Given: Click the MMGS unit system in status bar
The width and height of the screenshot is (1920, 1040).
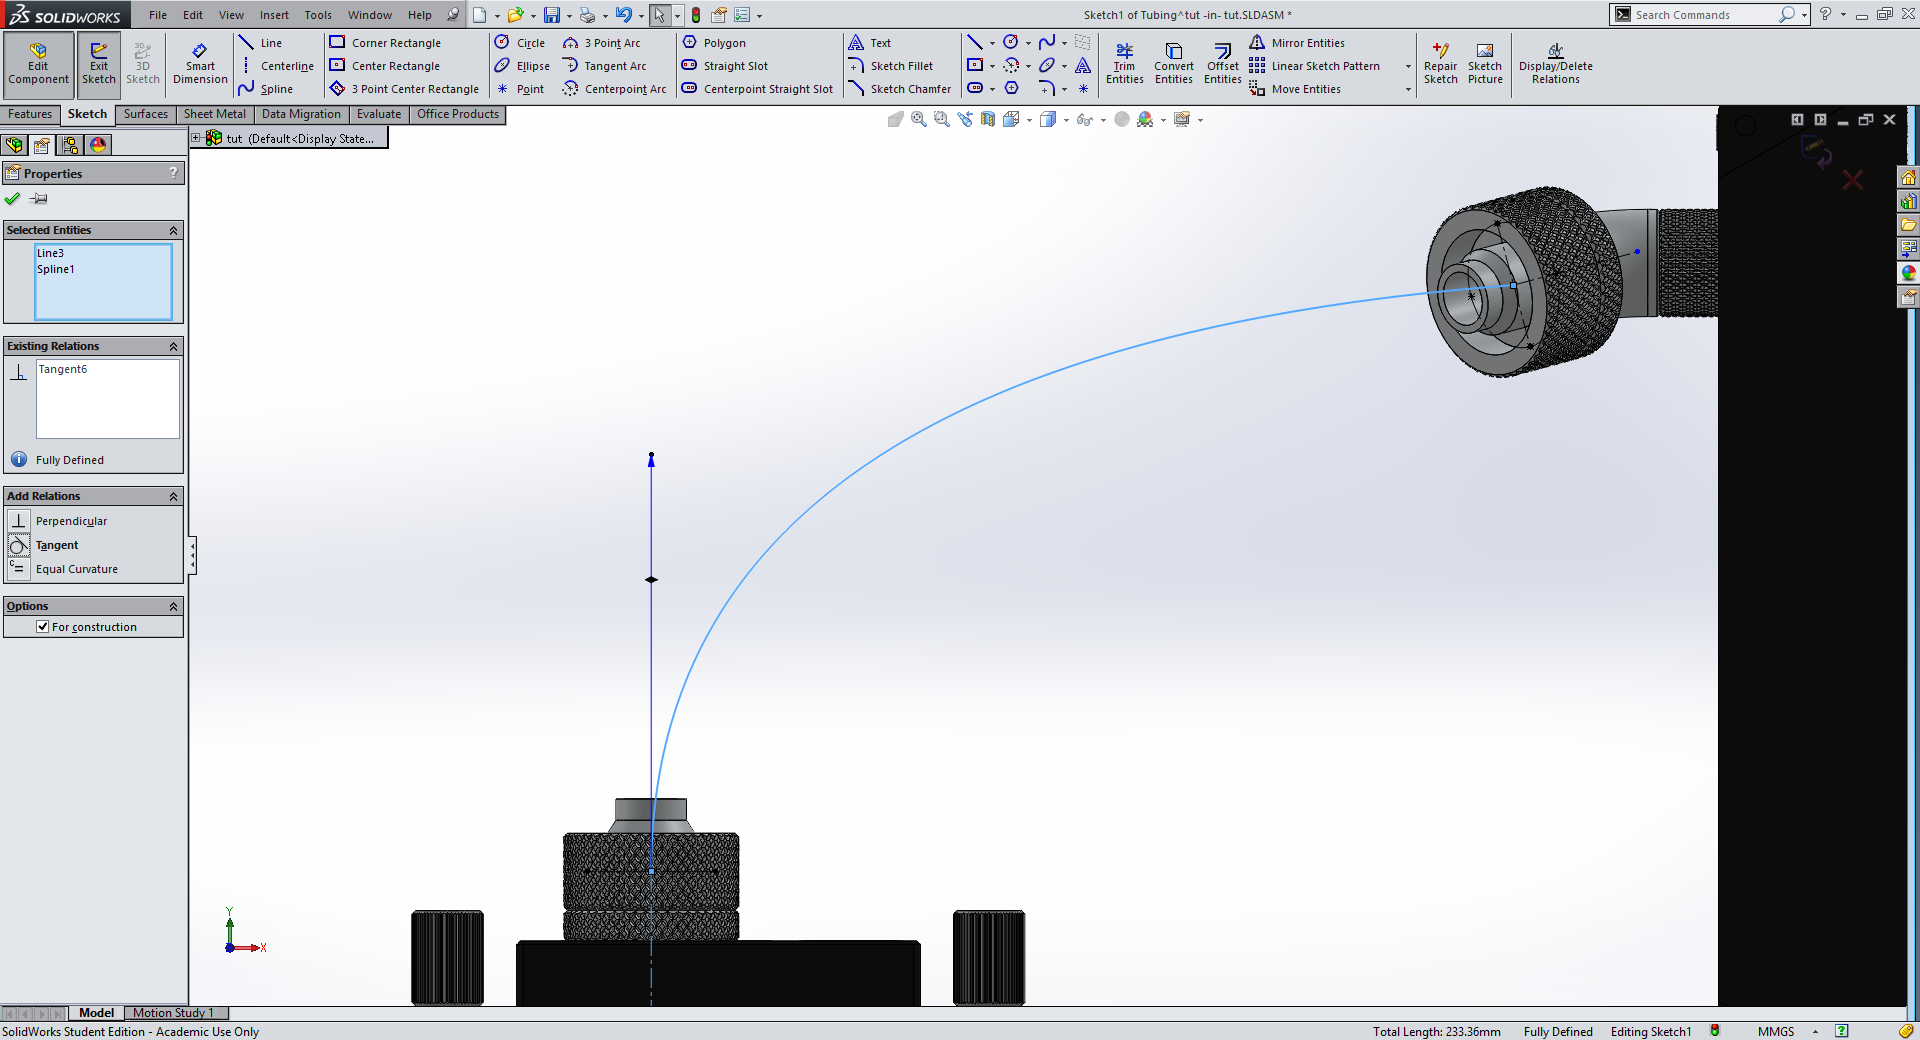Looking at the screenshot, I should (1776, 1031).
